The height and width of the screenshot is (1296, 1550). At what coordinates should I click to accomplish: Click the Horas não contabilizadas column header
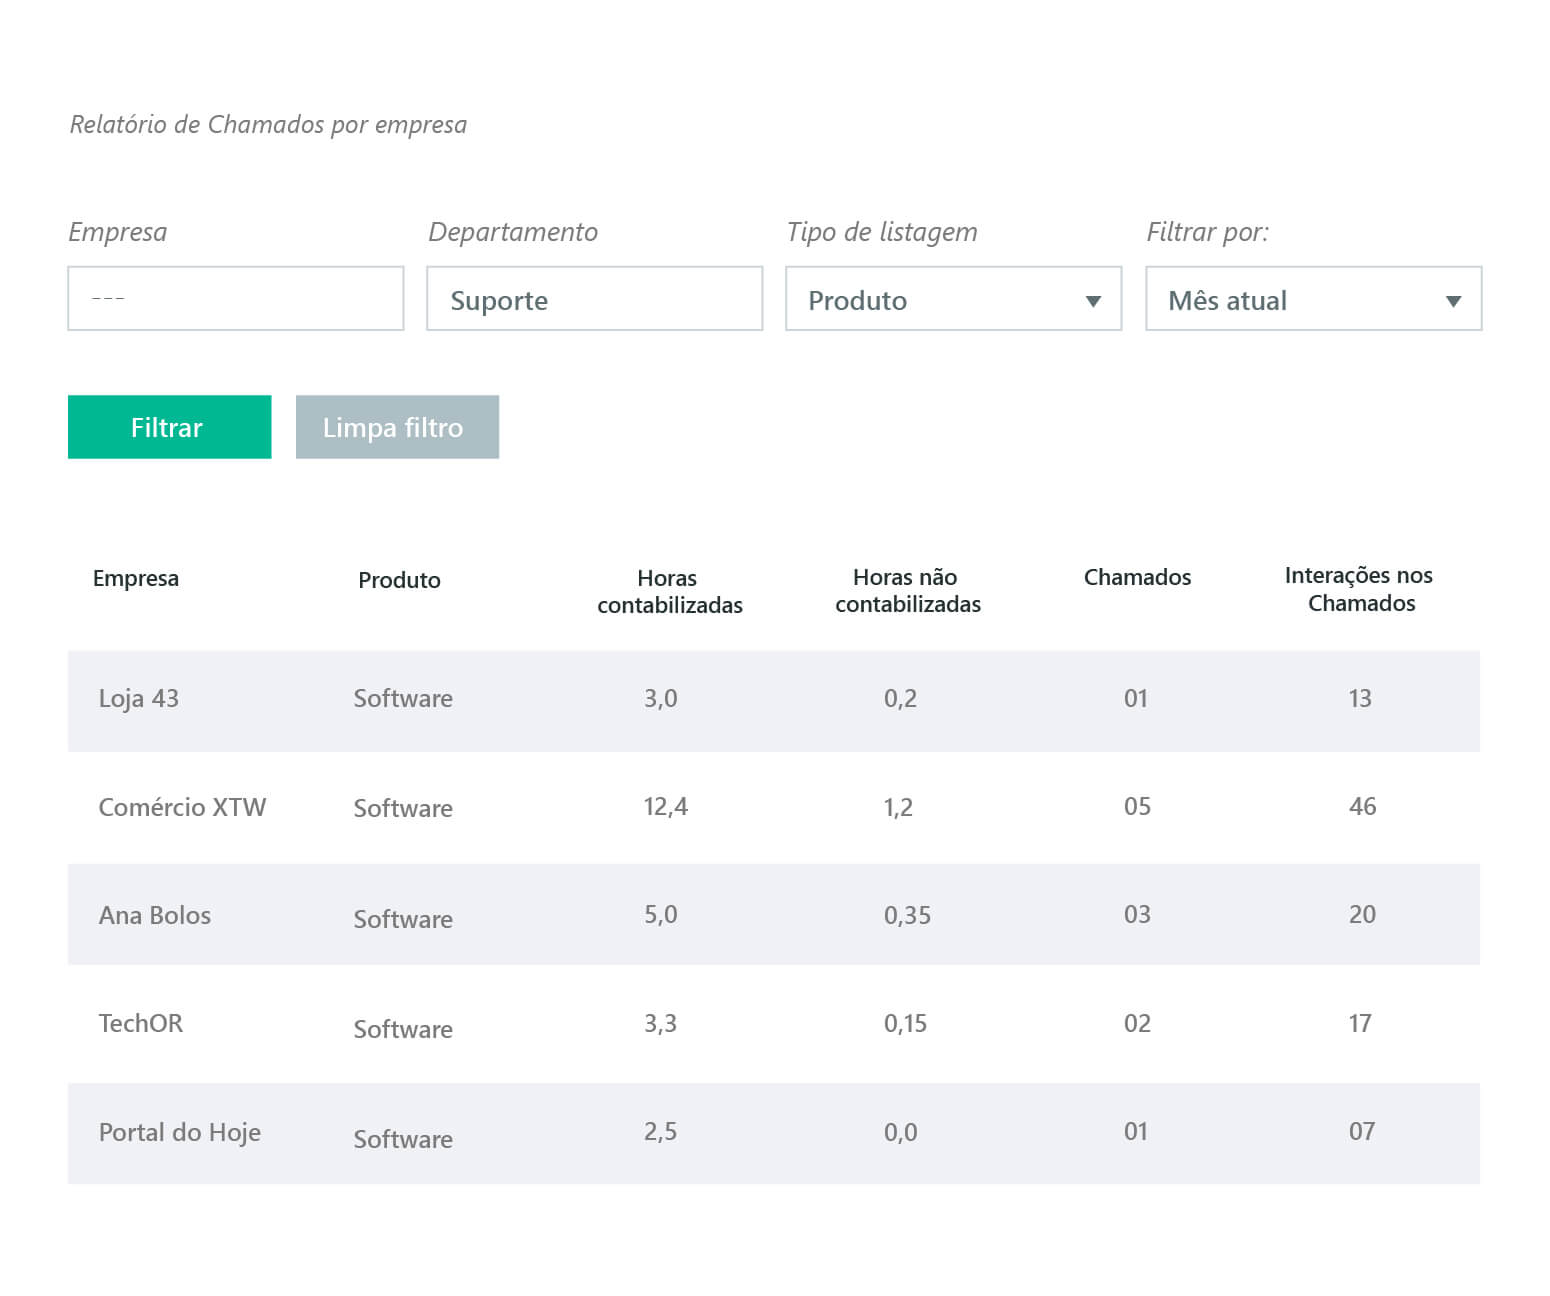[907, 590]
